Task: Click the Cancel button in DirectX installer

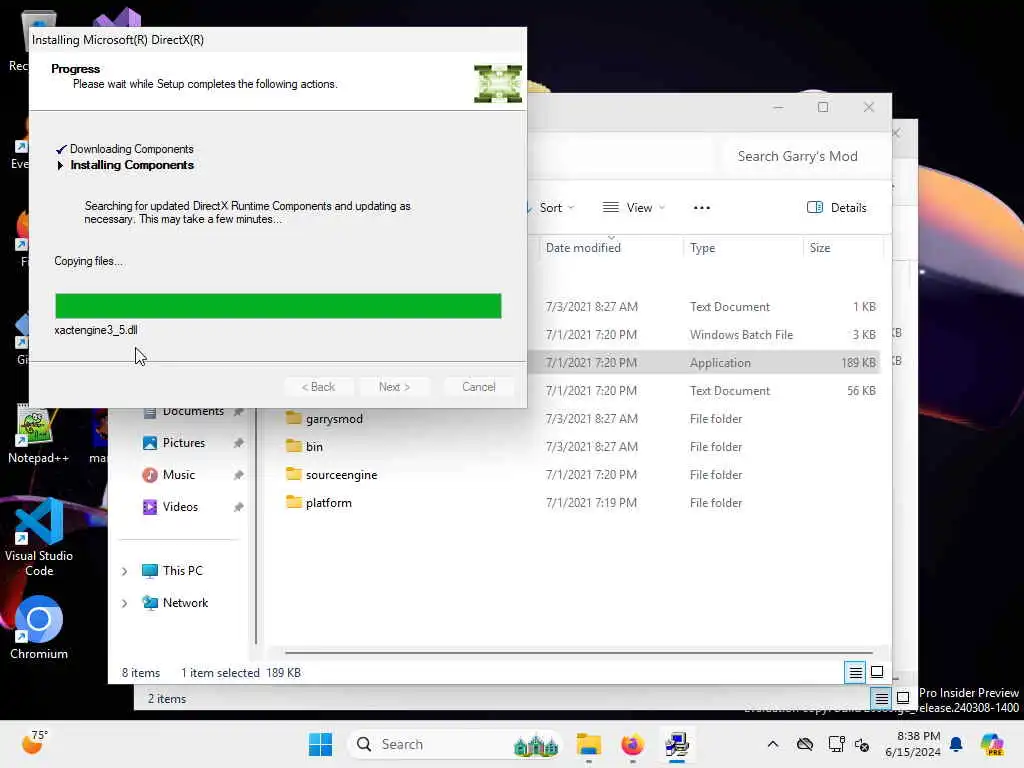Action: (478, 387)
